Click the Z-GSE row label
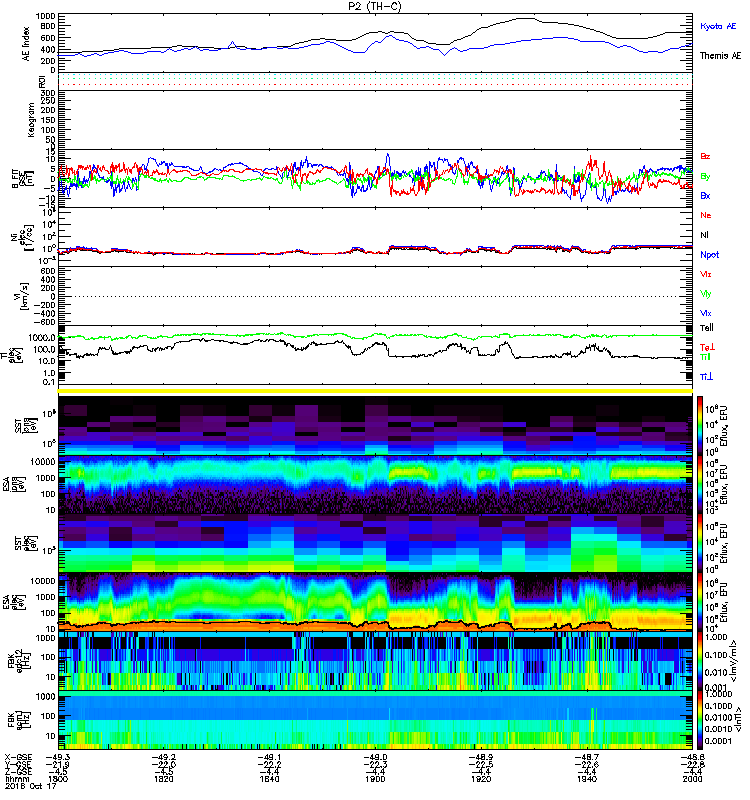 (x=18, y=772)
